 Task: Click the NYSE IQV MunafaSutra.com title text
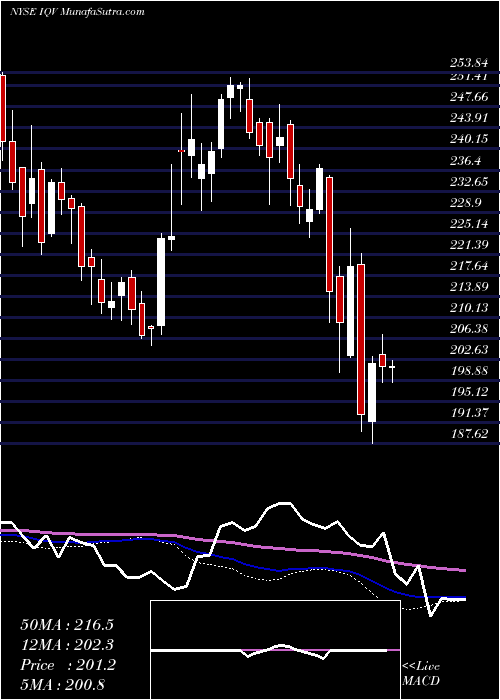click(77, 12)
